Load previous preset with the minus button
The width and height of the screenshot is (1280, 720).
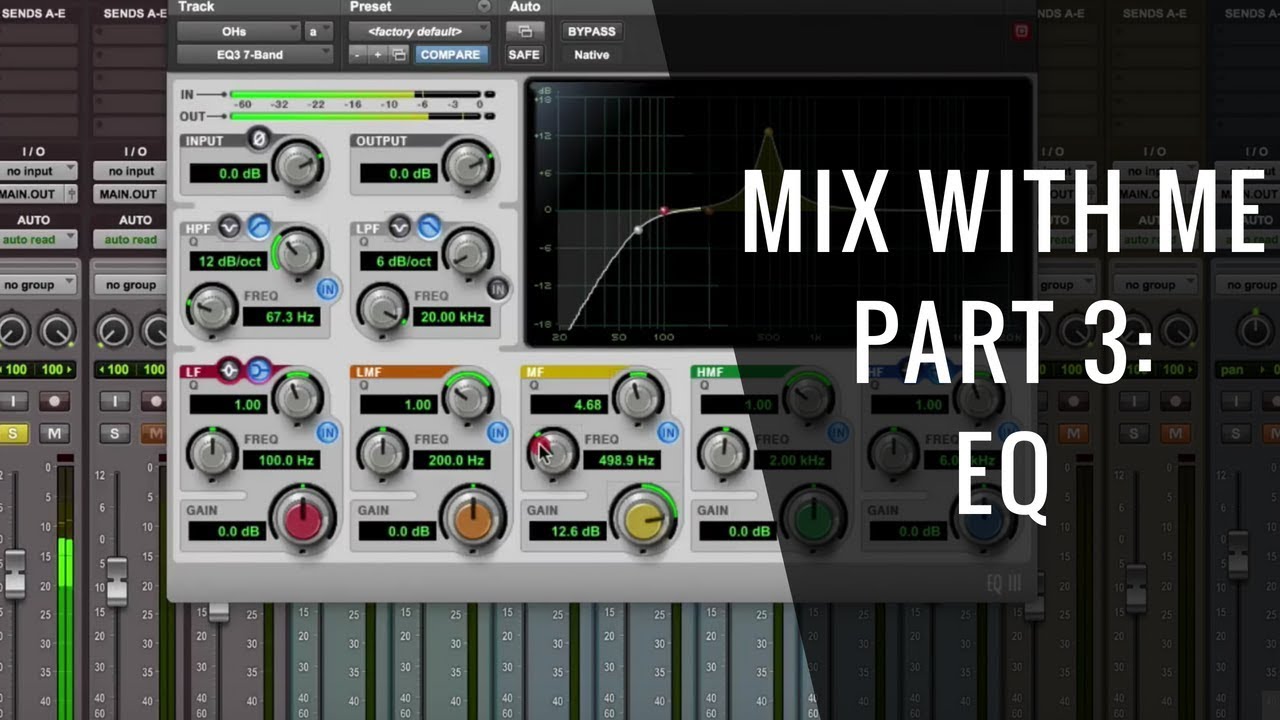[358, 55]
